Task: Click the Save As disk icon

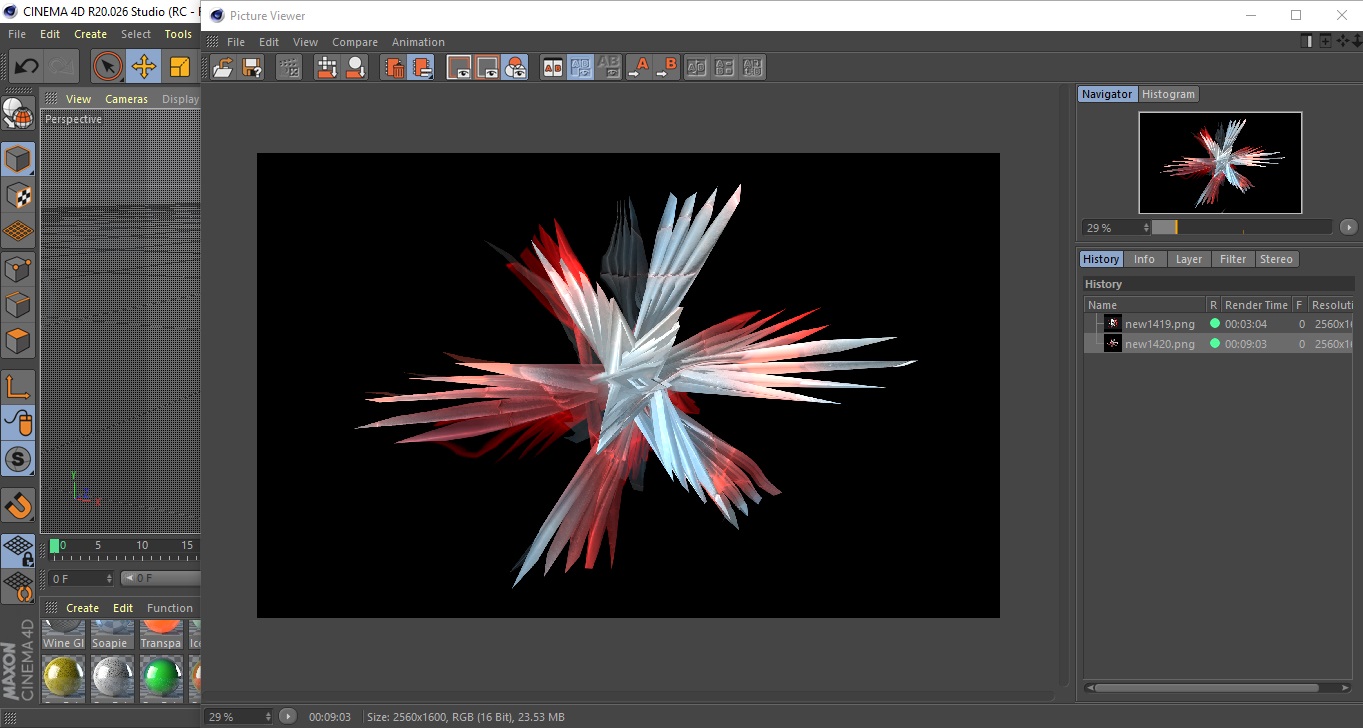Action: 252,67
